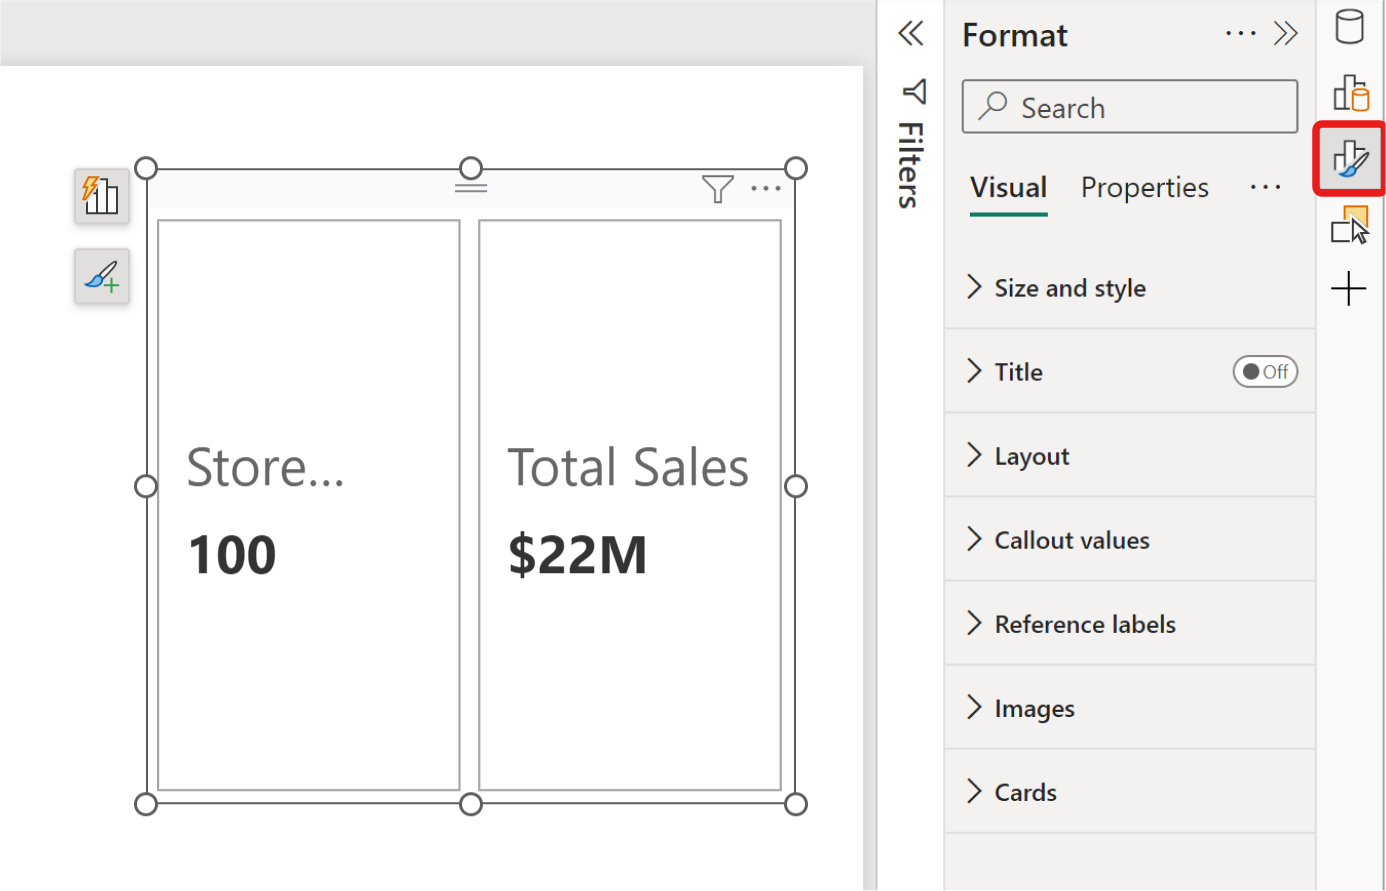This screenshot has height=891, width=1386.
Task: Click the Total Sales label text
Action: click(628, 467)
